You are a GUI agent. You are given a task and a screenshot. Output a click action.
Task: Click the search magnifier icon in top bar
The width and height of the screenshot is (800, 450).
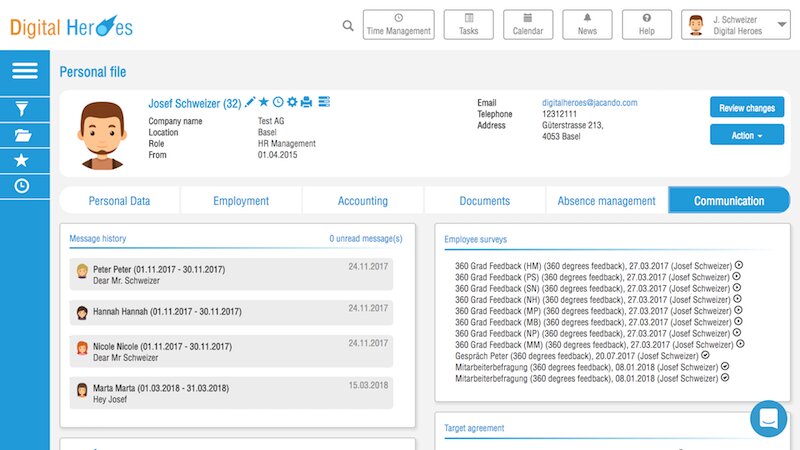pyautogui.click(x=348, y=26)
